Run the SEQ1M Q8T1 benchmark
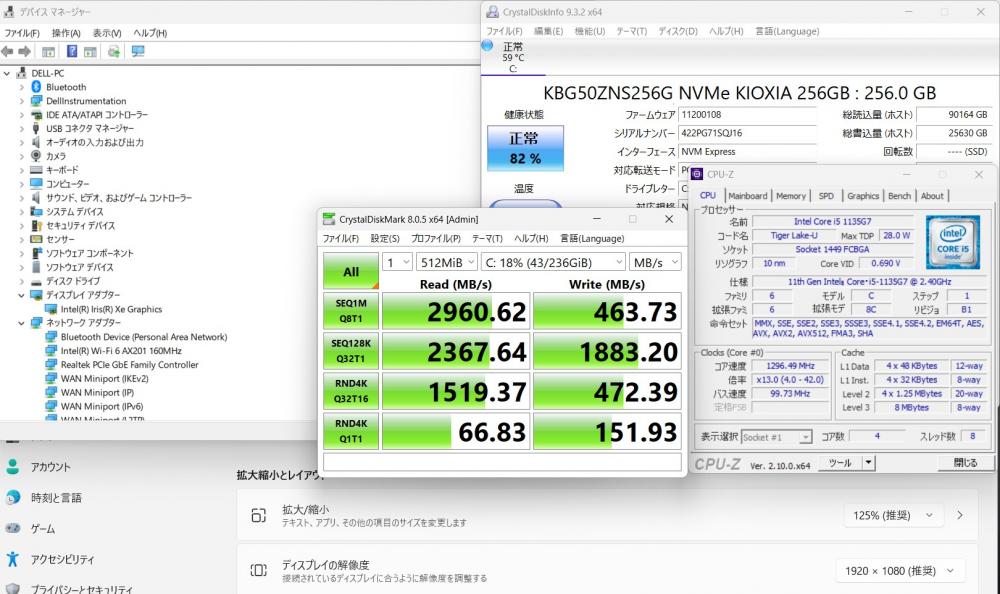 click(351, 311)
